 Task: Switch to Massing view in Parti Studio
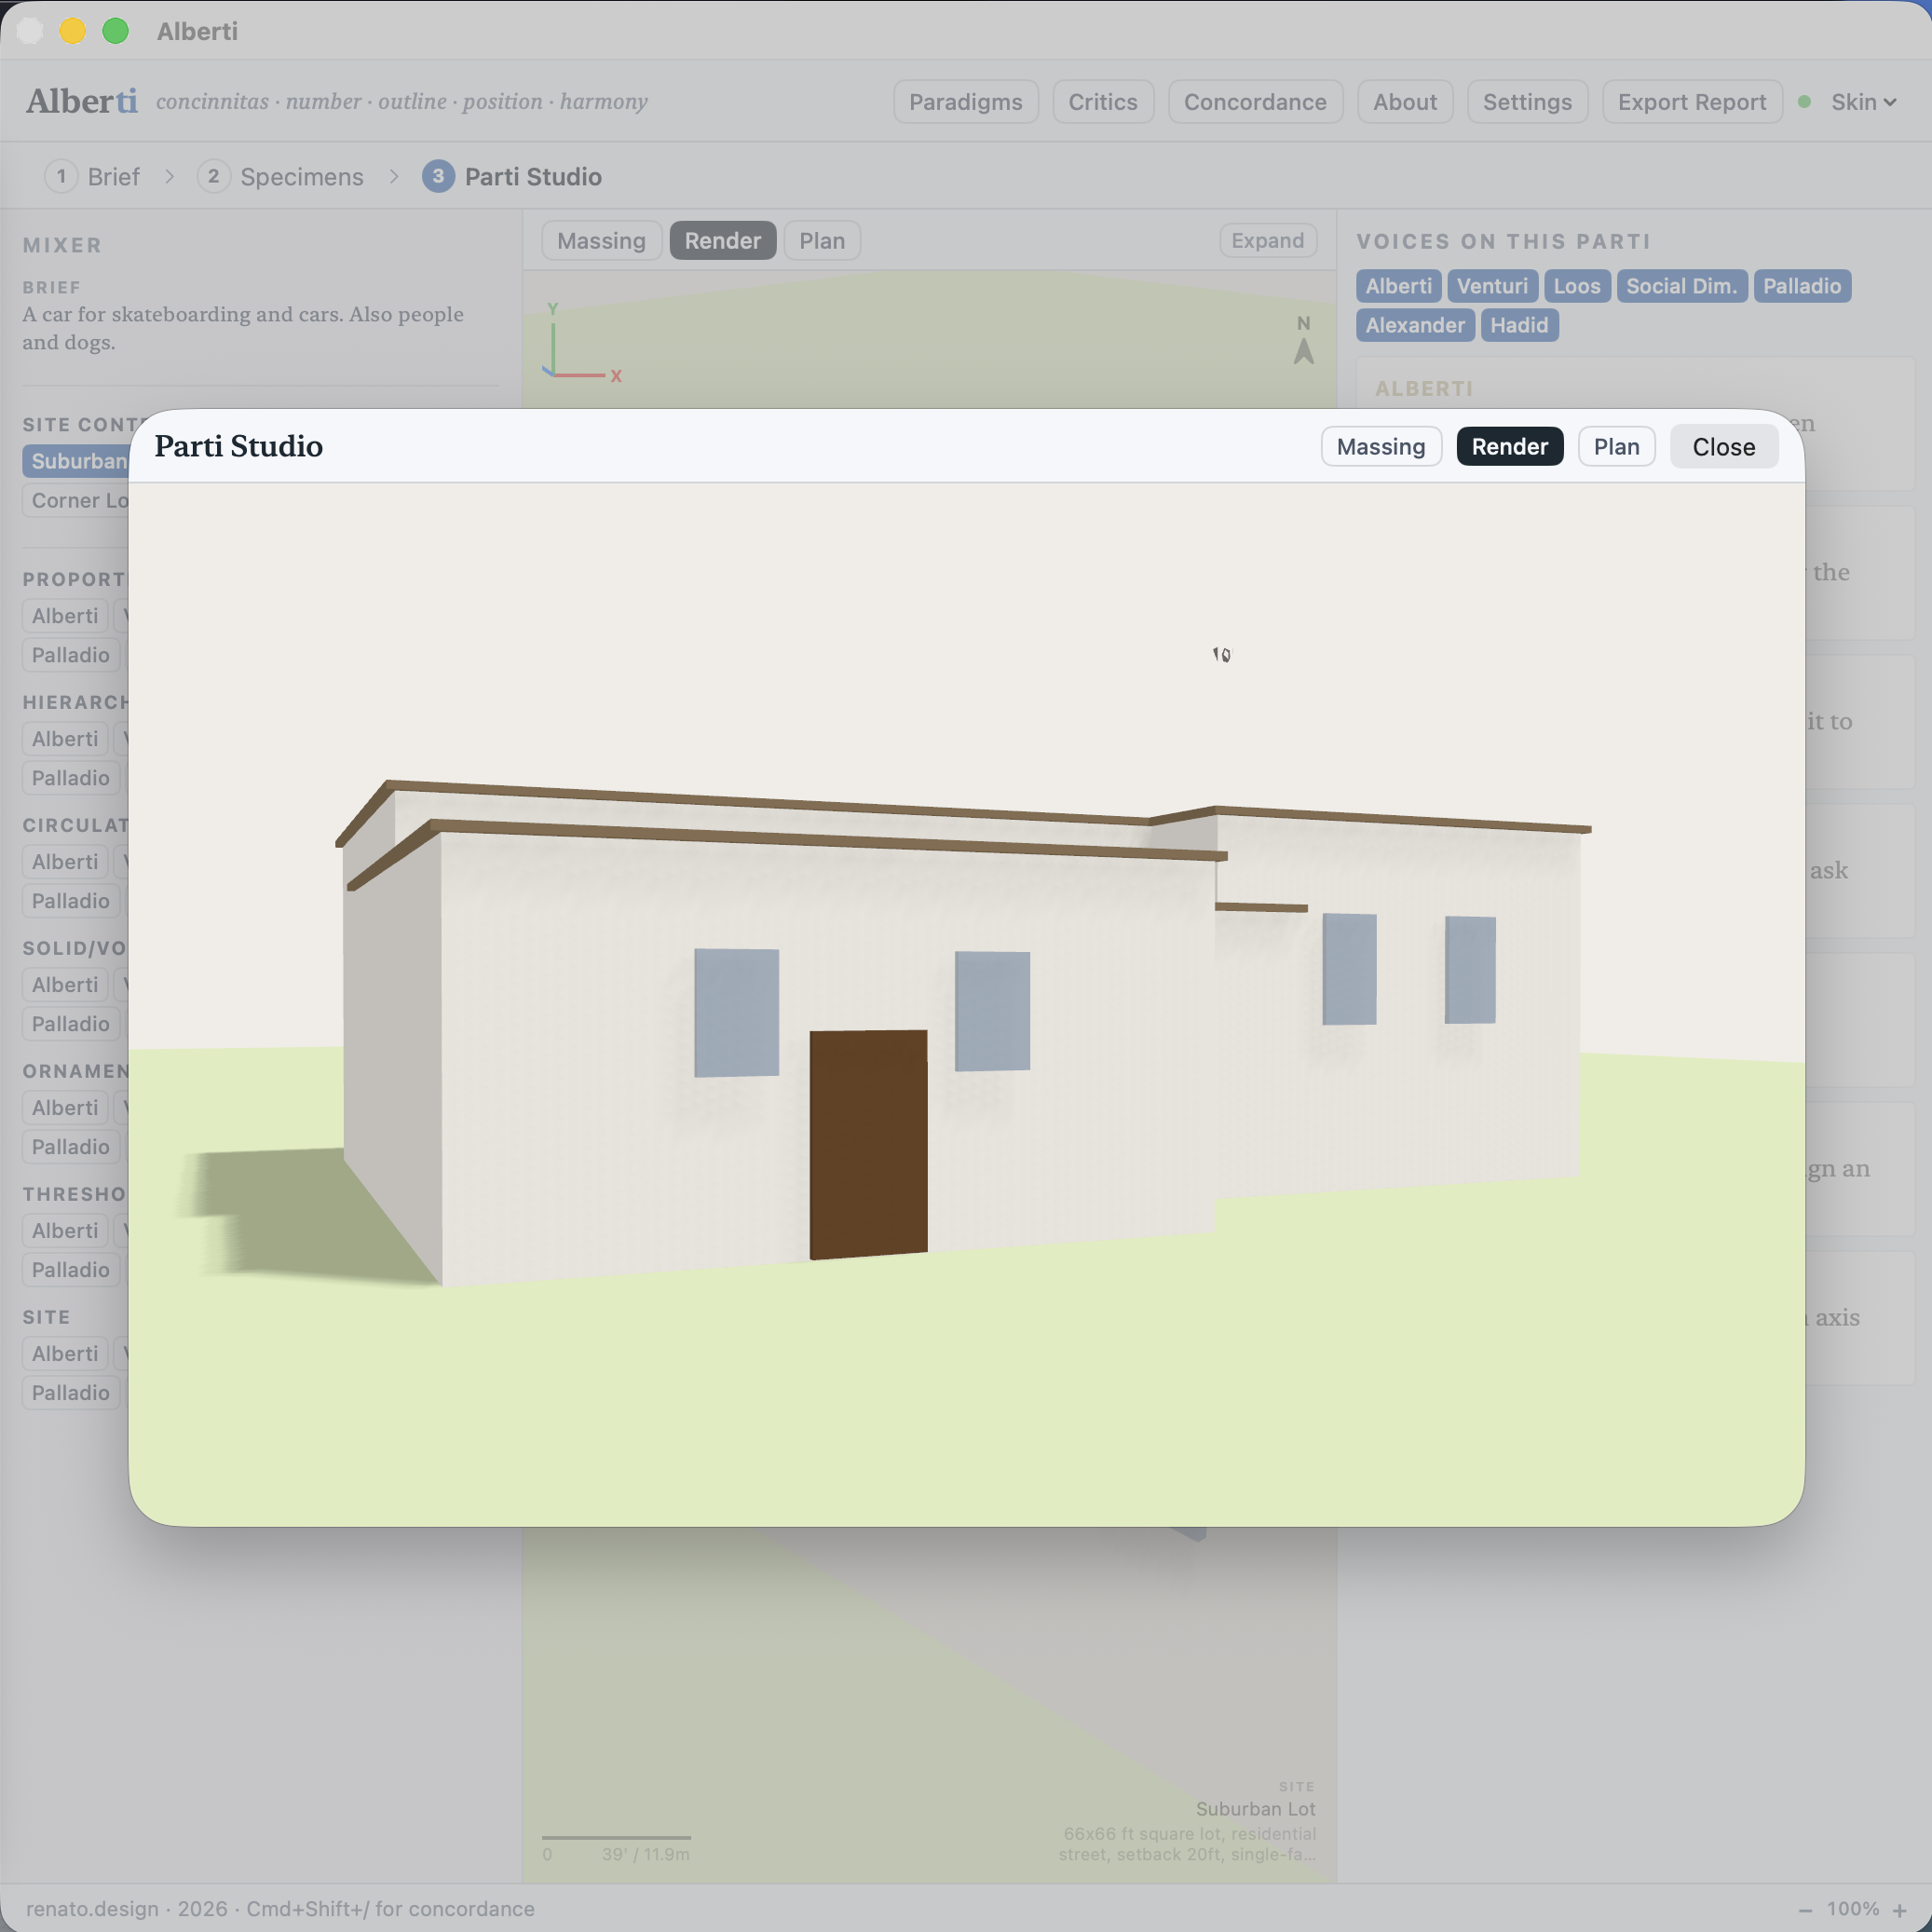click(x=1381, y=446)
